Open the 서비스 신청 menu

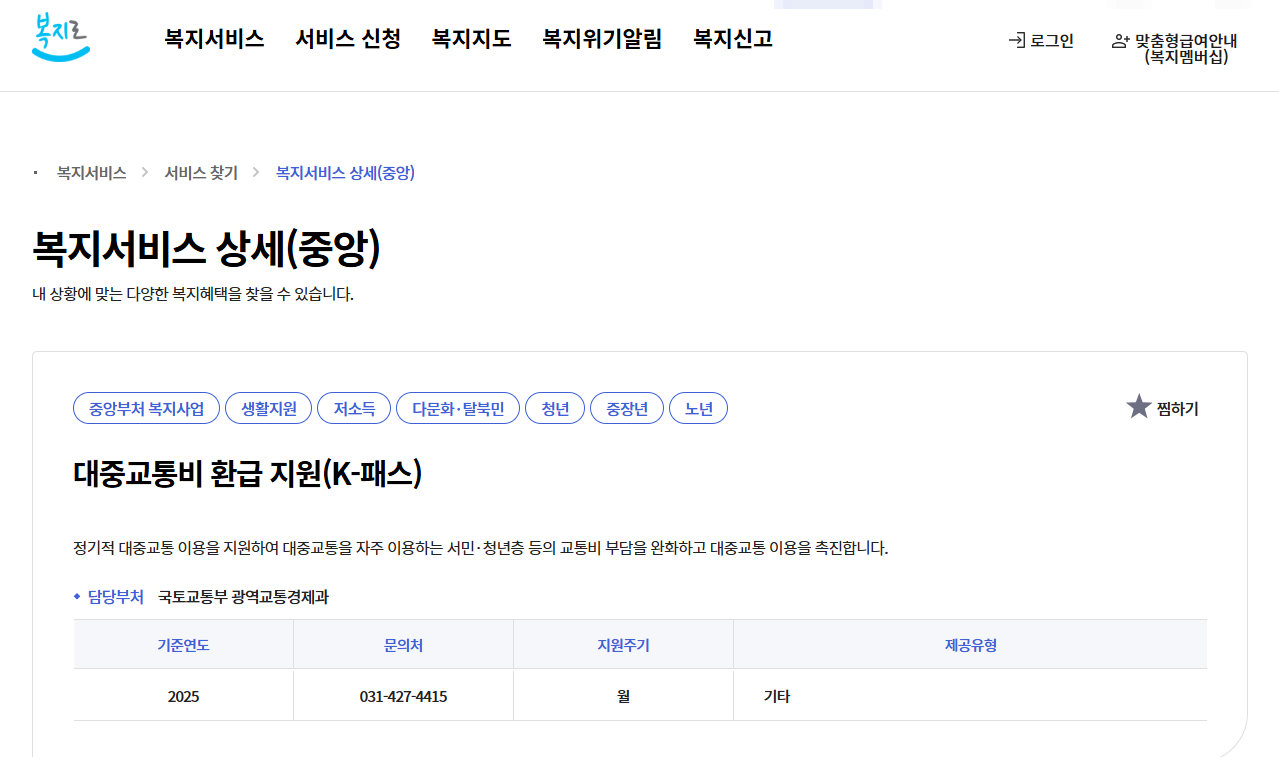pyautogui.click(x=348, y=39)
